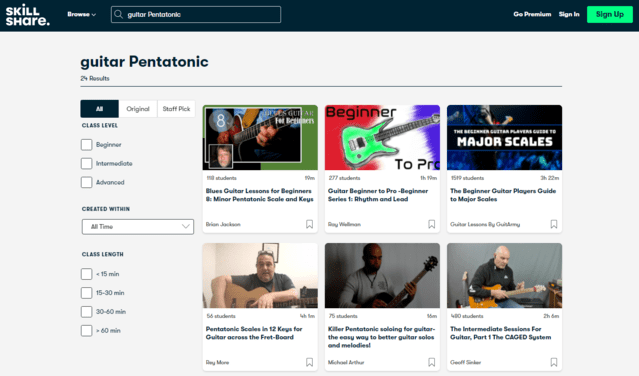The width and height of the screenshot is (639, 376).
Task: Bookmark The Intermediate Sessions class
Action: click(x=554, y=362)
